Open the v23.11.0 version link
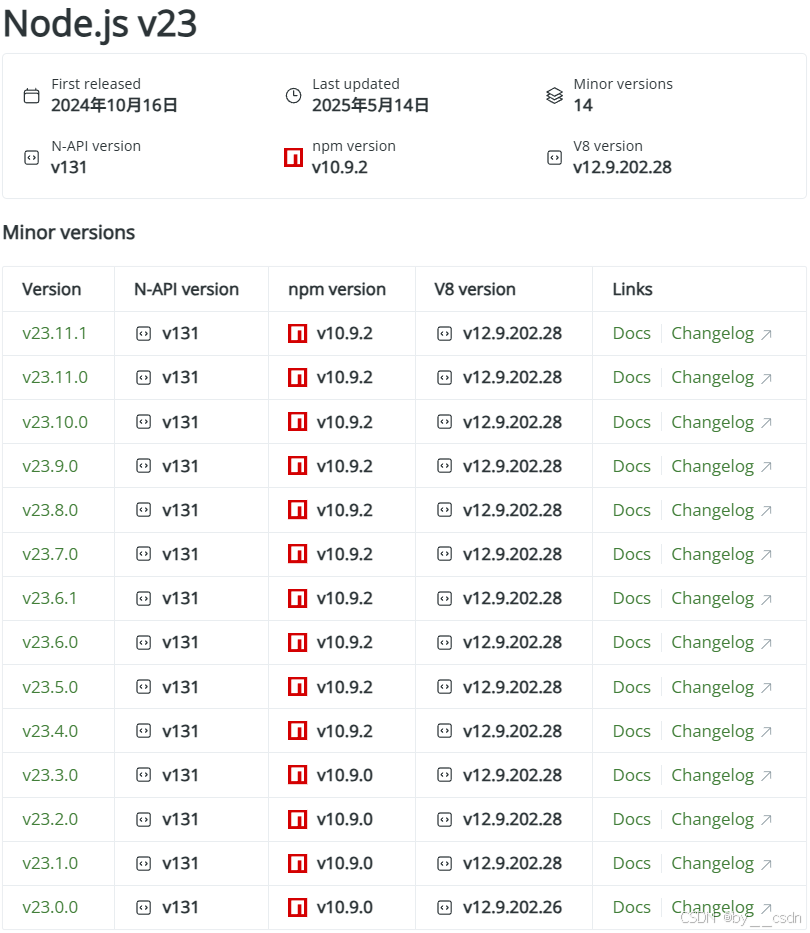Image resolution: width=810 pixels, height=933 pixels. 55,377
